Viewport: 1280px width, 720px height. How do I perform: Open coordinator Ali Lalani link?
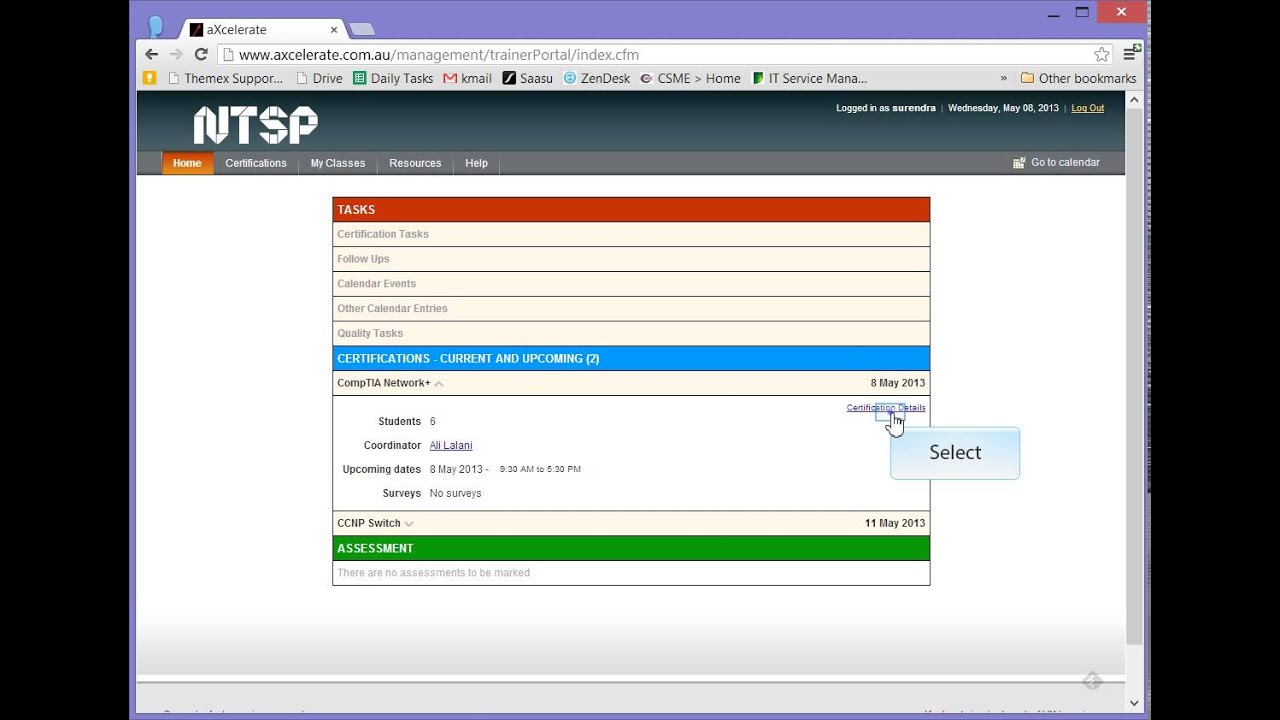pos(451,445)
